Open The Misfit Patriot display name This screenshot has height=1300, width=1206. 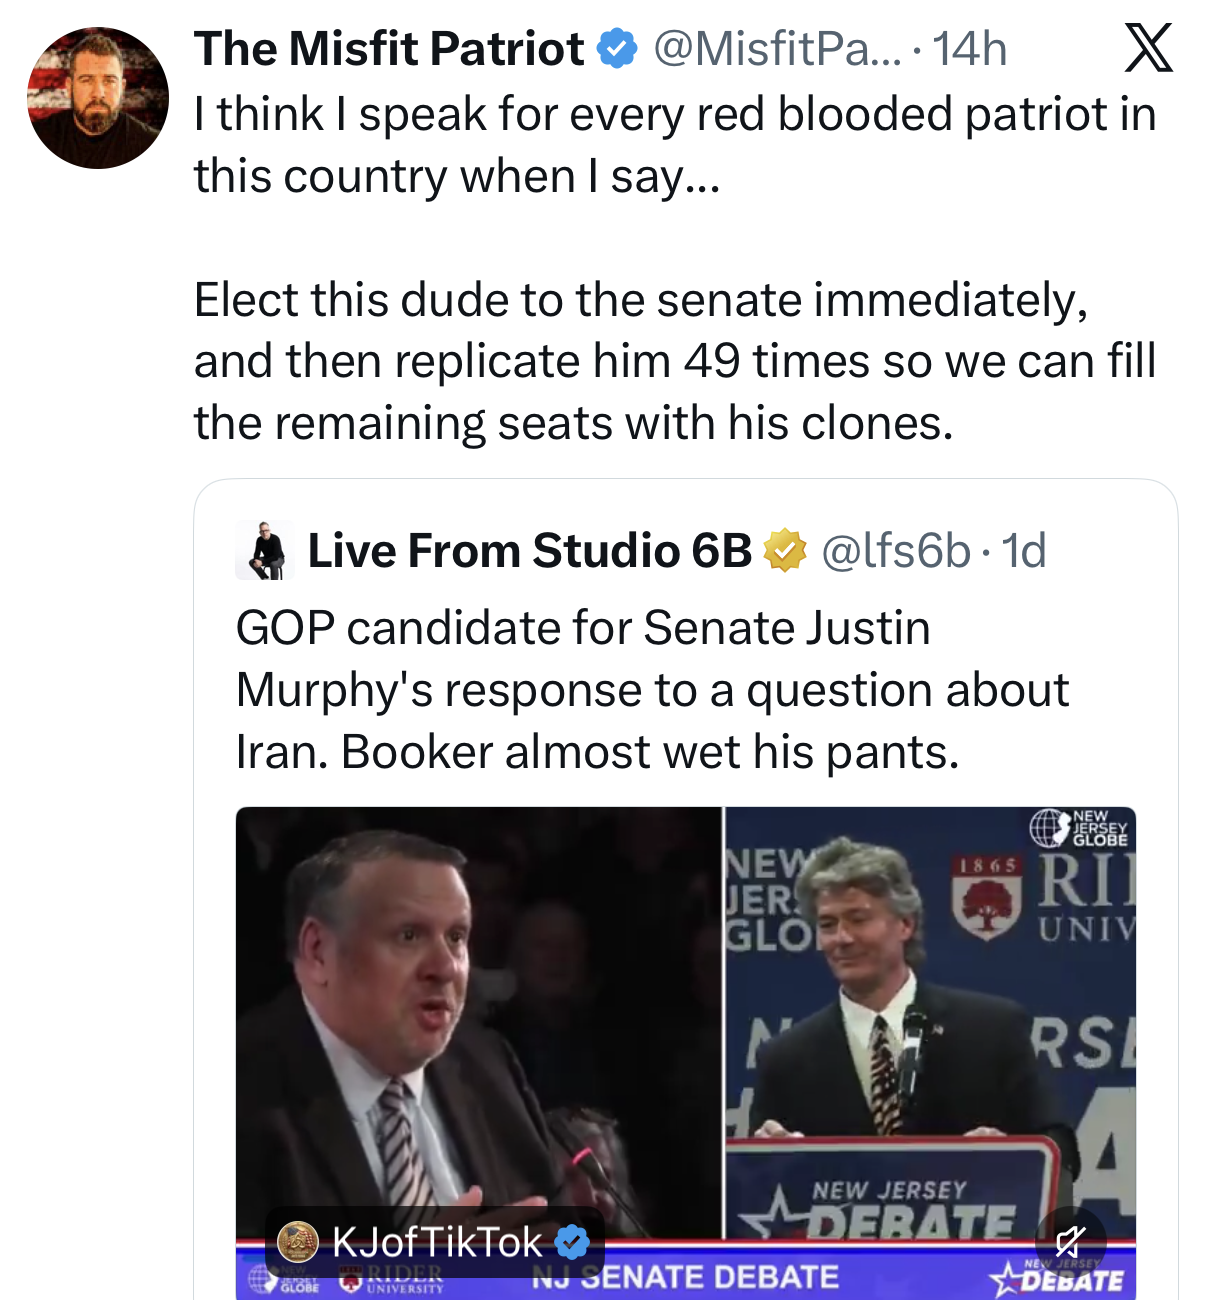(389, 49)
